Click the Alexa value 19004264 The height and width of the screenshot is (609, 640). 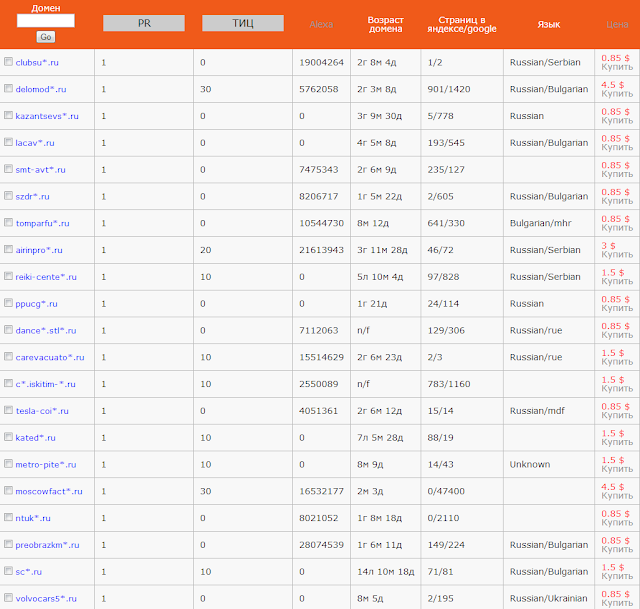point(321,62)
